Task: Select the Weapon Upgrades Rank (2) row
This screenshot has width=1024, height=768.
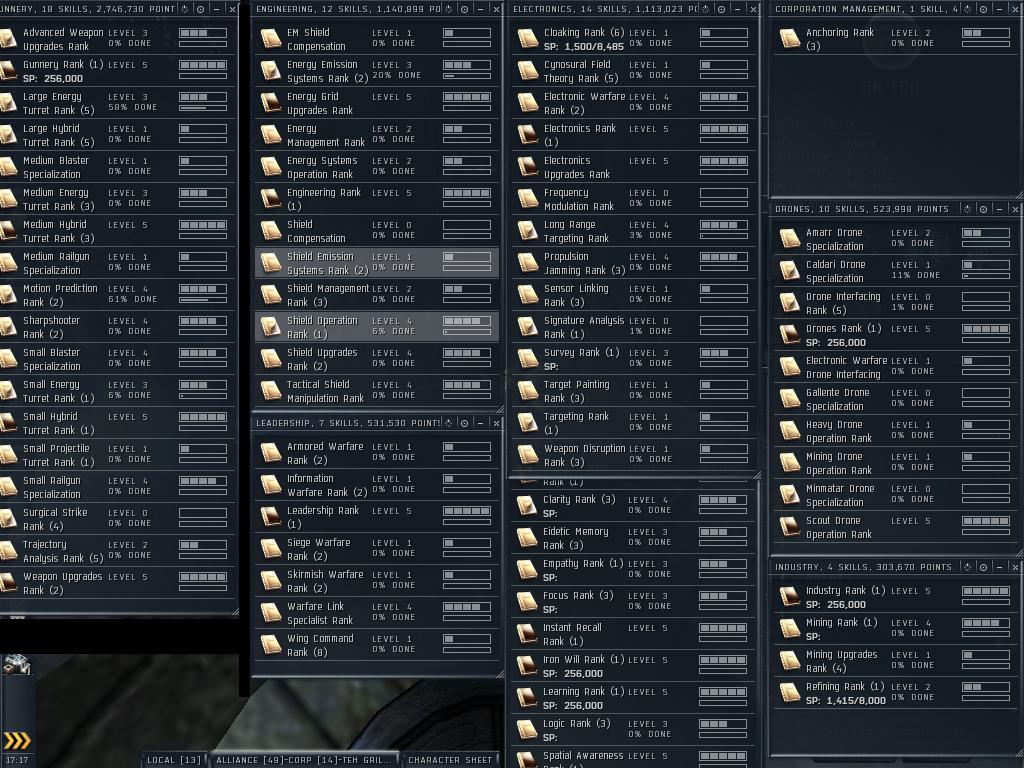Action: click(118, 583)
